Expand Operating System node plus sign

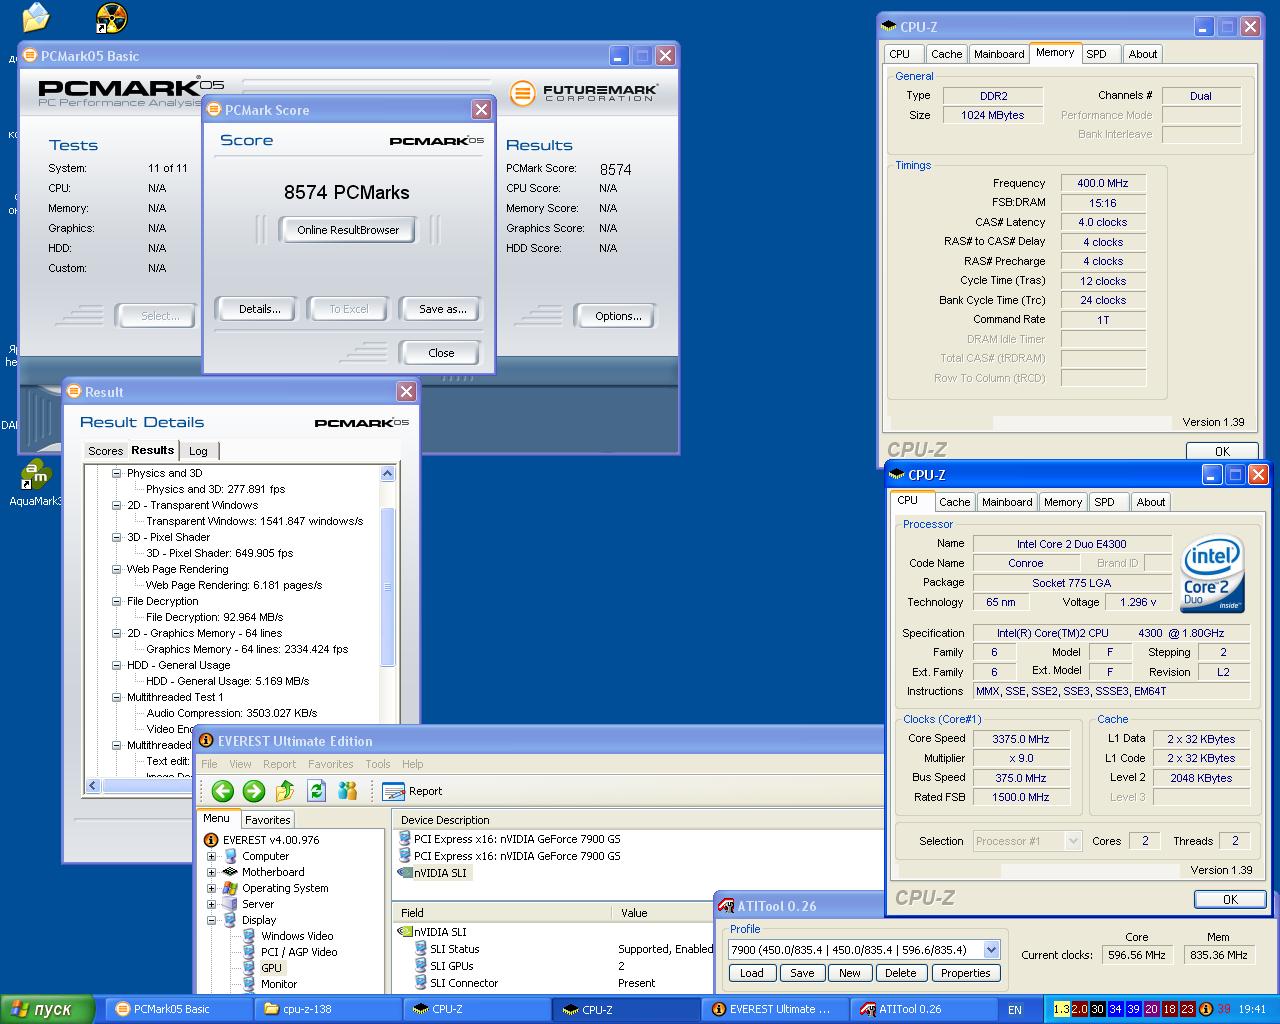pos(211,888)
